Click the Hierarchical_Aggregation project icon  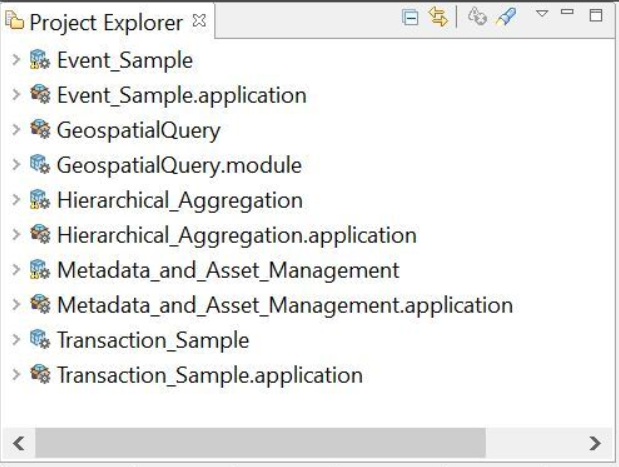40,200
